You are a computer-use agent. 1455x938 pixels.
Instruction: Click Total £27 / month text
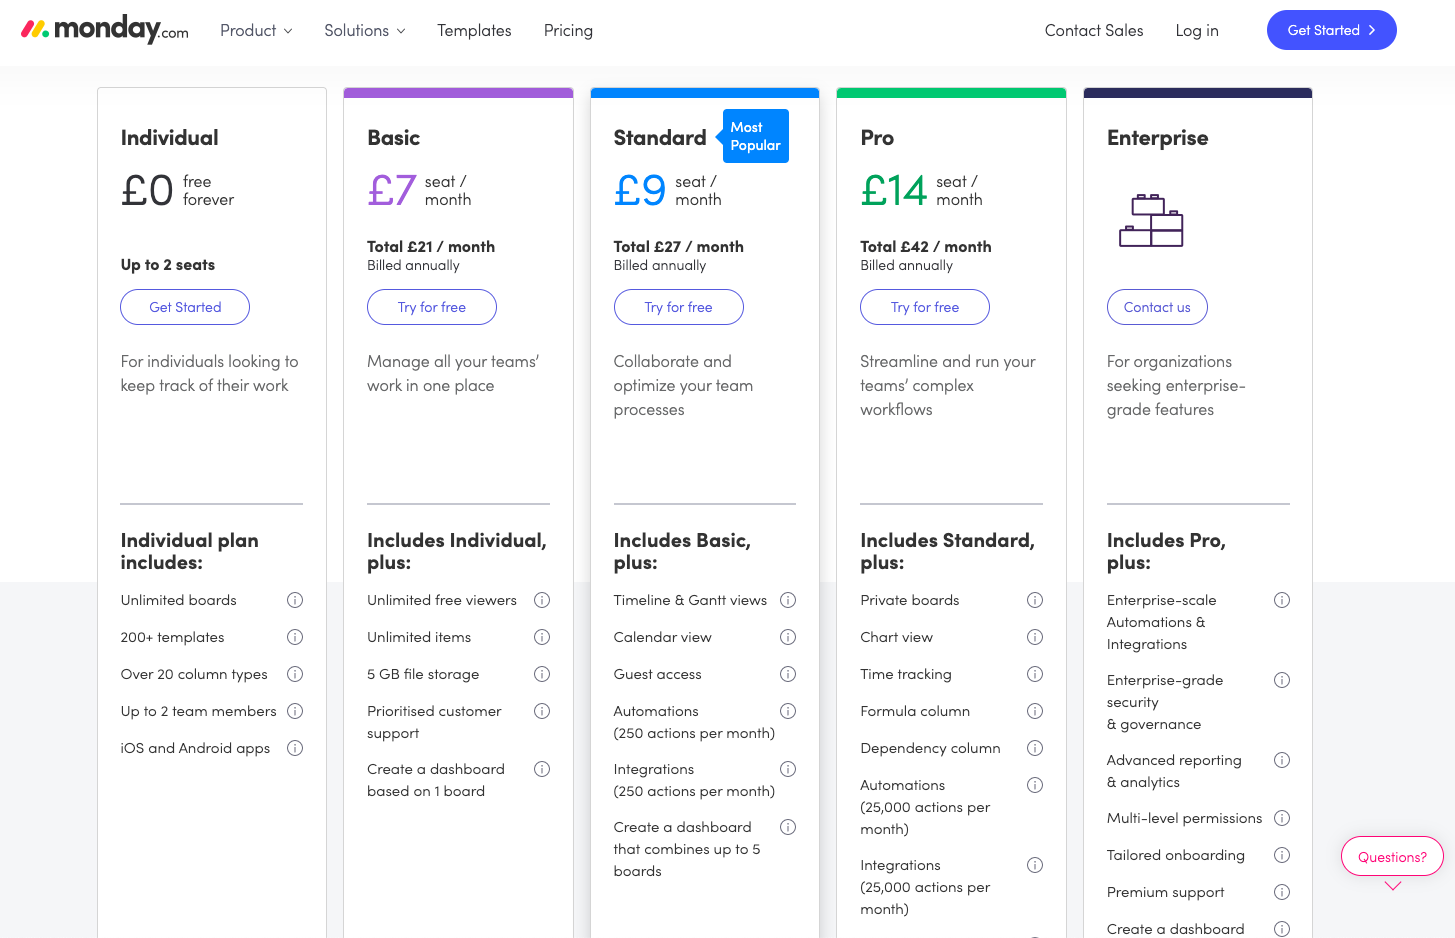(x=679, y=247)
